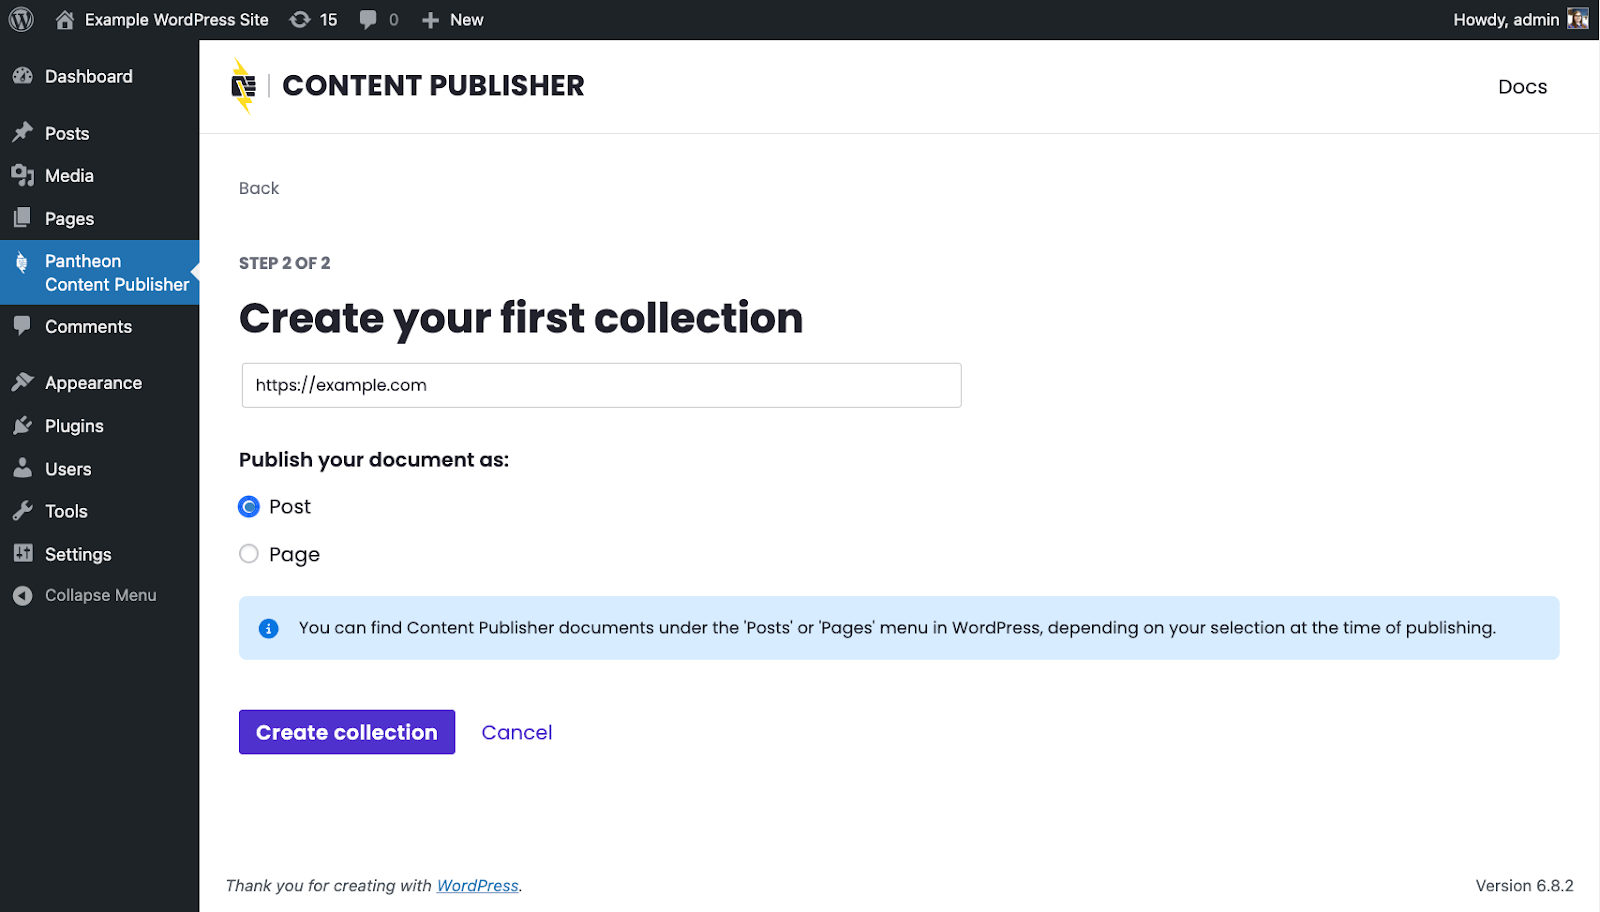
Task: Click the blue info icon in notice
Action: [268, 628]
